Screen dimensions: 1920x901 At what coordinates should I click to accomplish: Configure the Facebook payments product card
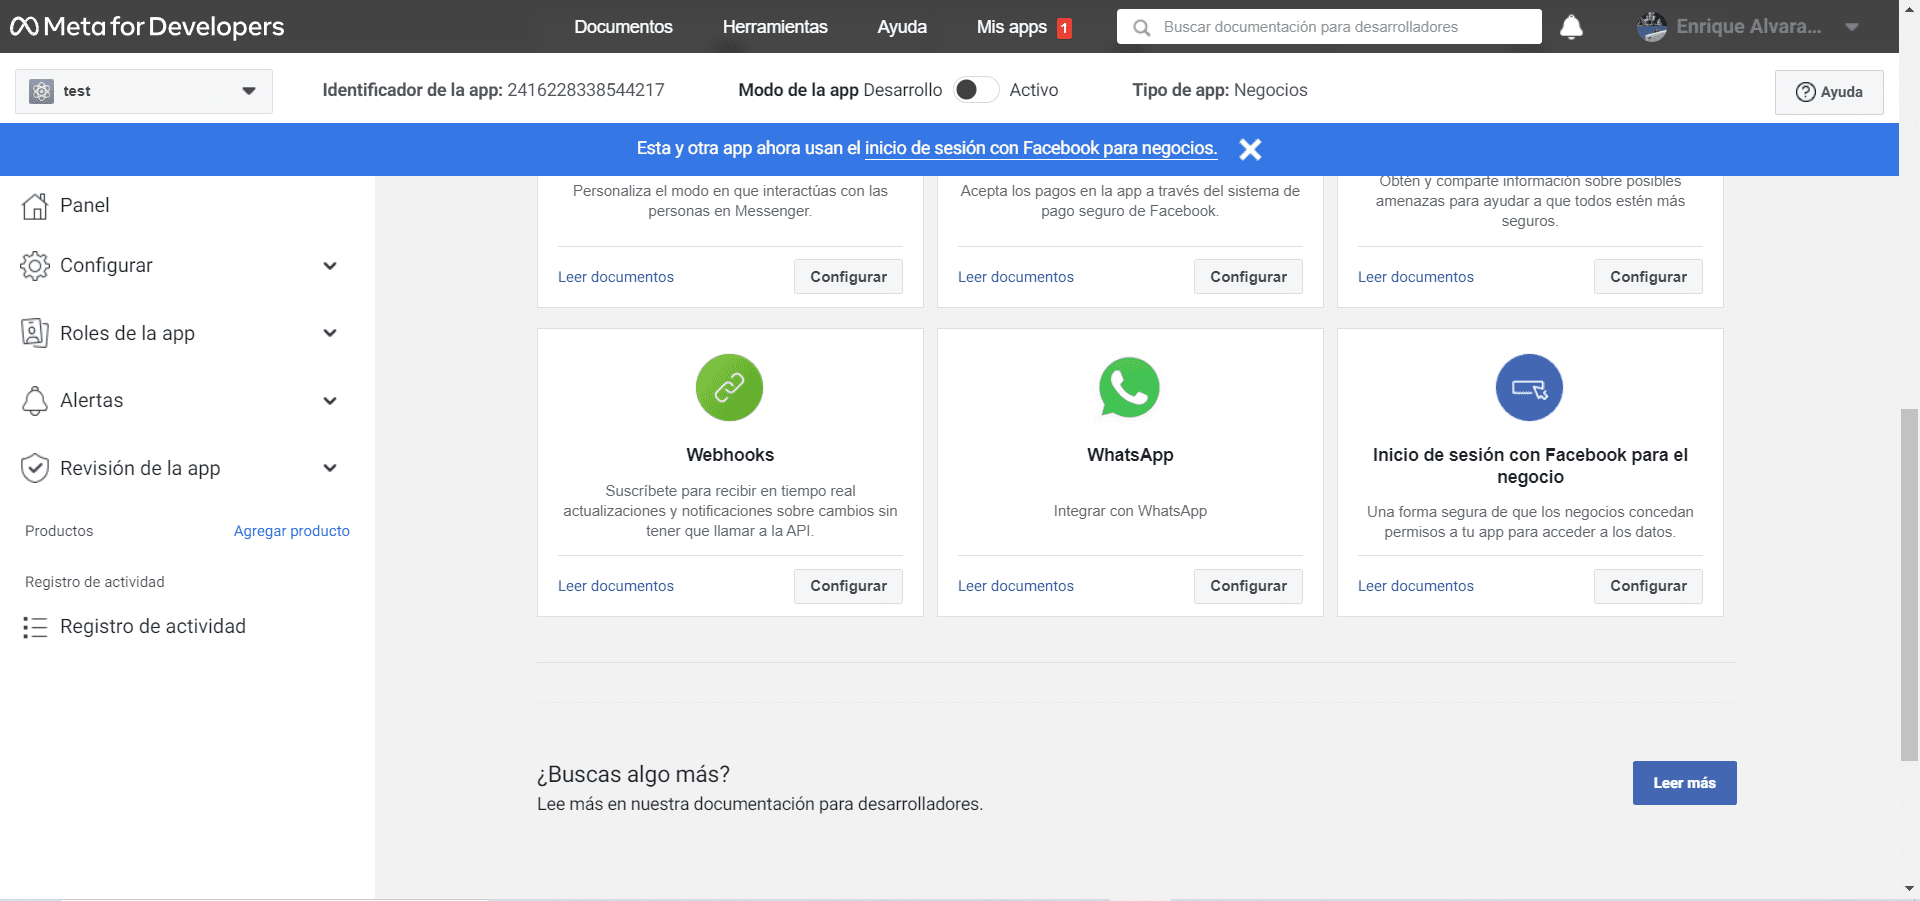click(1248, 277)
